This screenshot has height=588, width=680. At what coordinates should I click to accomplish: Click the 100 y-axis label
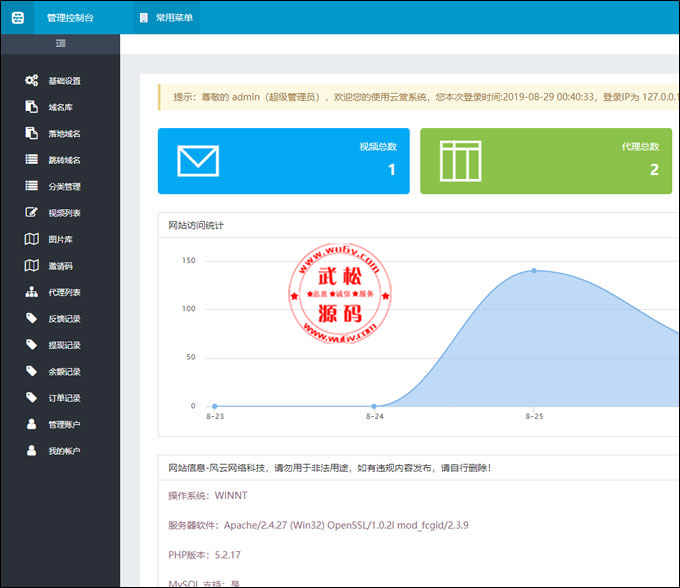[189, 309]
